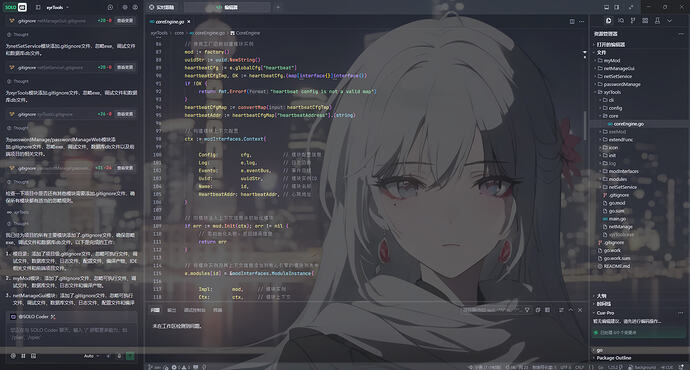Screen dimensions: 690x370
Task: Send message with green send button
Action: point(130,356)
